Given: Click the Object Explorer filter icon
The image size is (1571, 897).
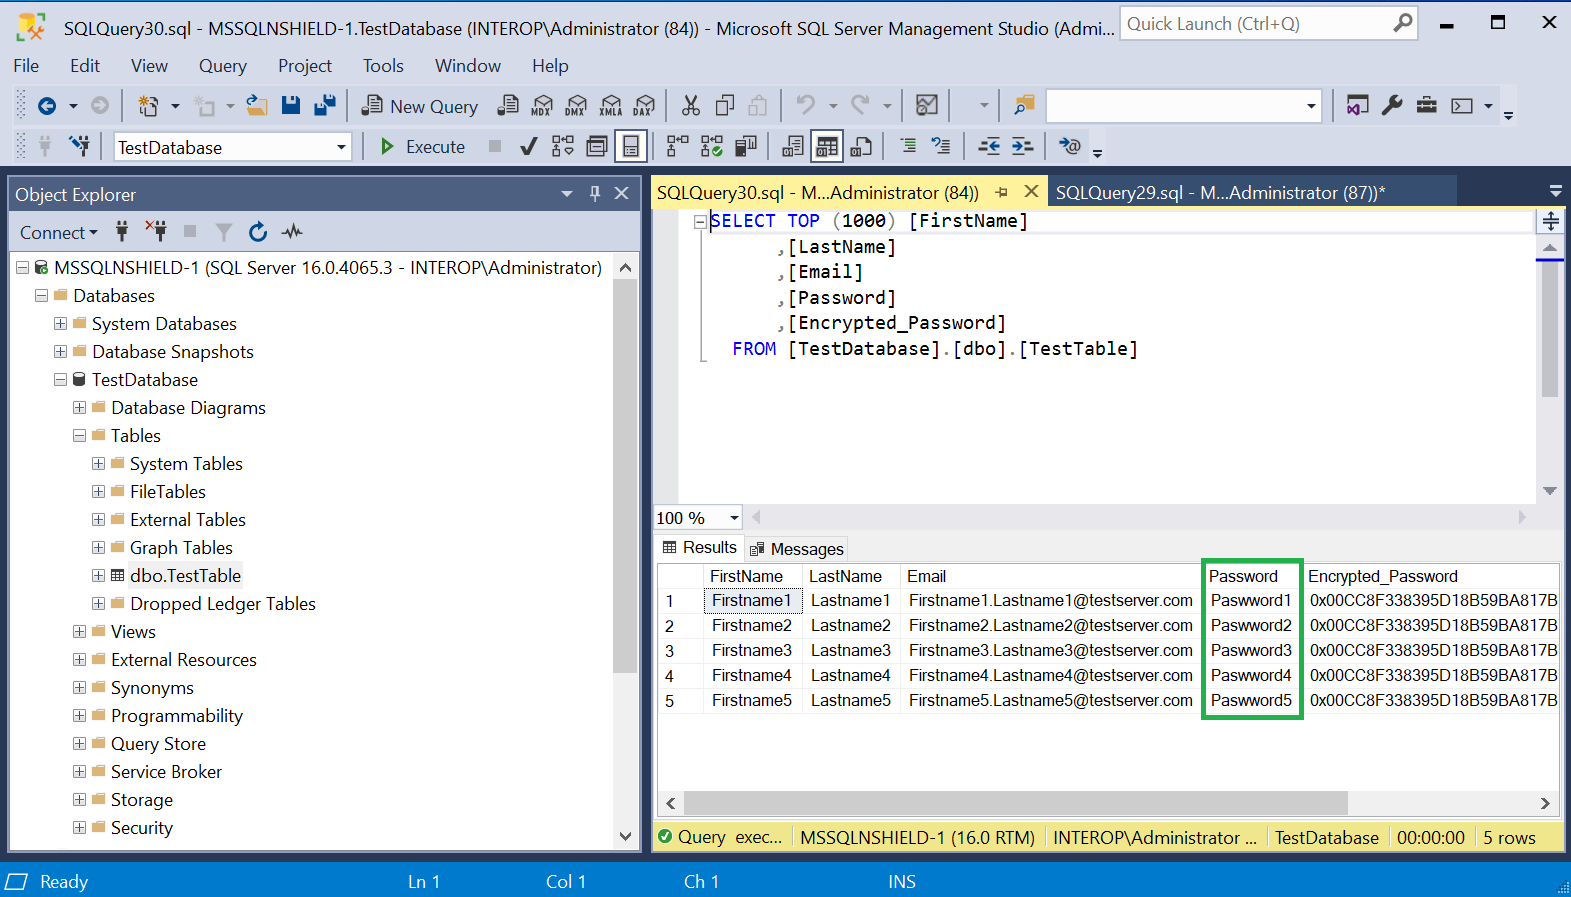Looking at the screenshot, I should click(x=224, y=232).
